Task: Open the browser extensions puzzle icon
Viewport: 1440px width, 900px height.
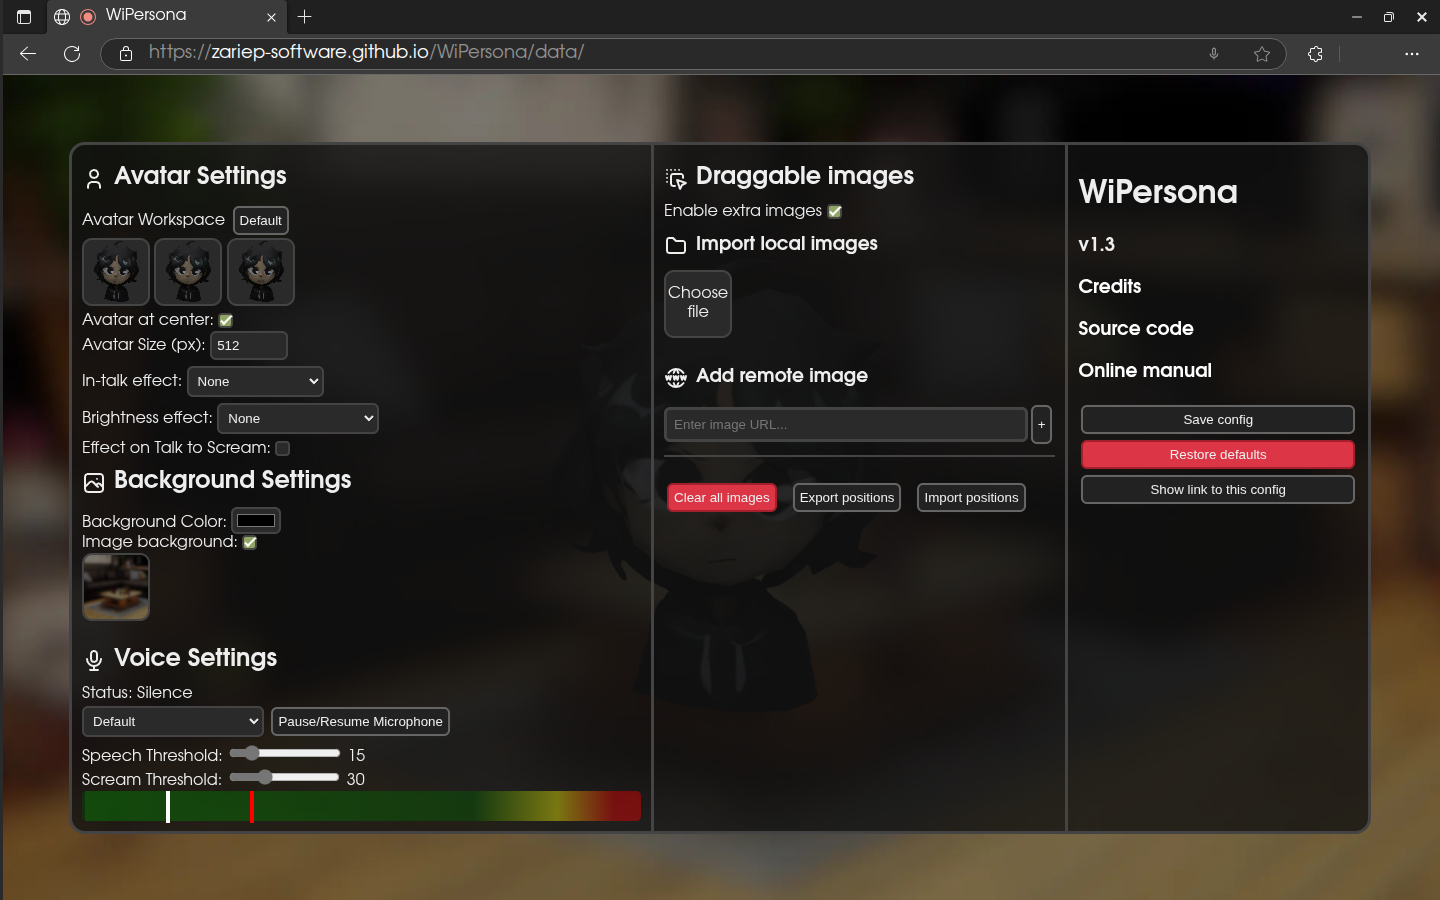Action: (x=1315, y=54)
